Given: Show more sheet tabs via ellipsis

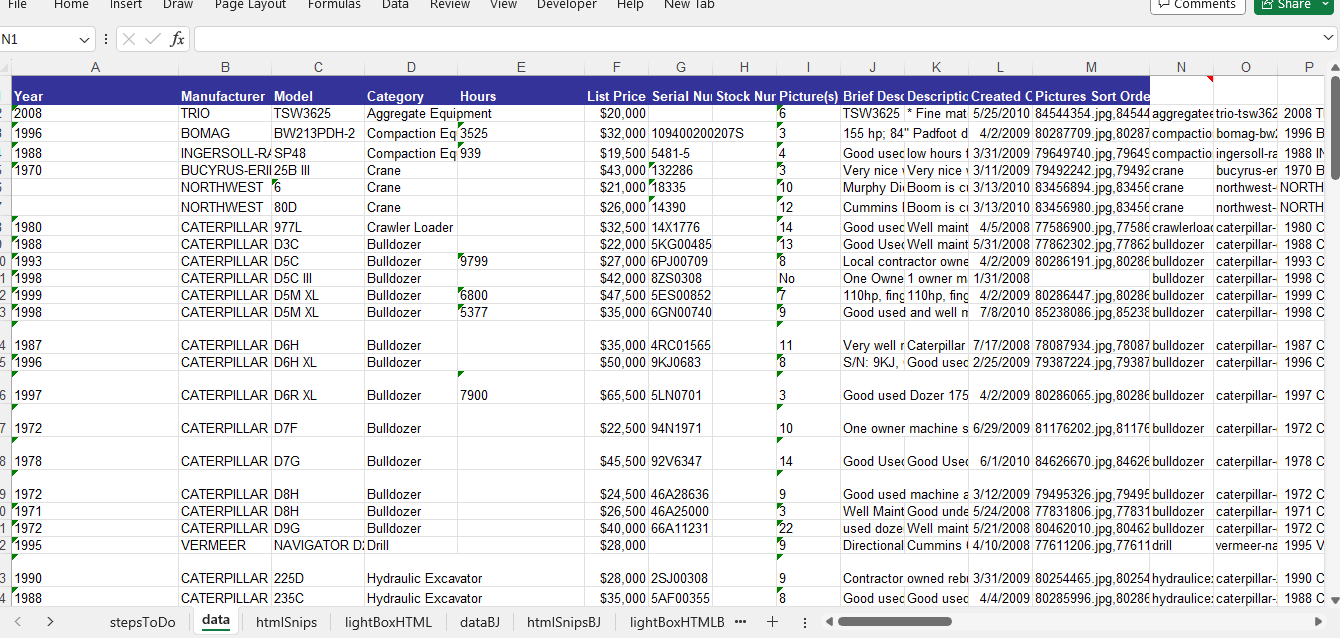Looking at the screenshot, I should [x=740, y=622].
